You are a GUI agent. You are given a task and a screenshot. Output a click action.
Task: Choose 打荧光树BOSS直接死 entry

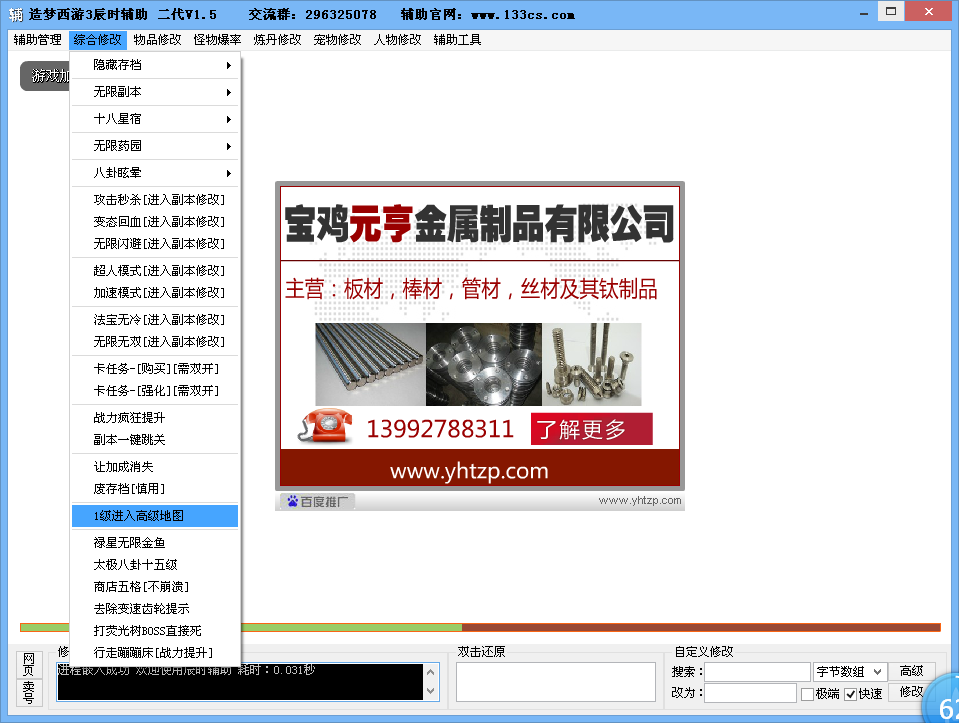(155, 630)
